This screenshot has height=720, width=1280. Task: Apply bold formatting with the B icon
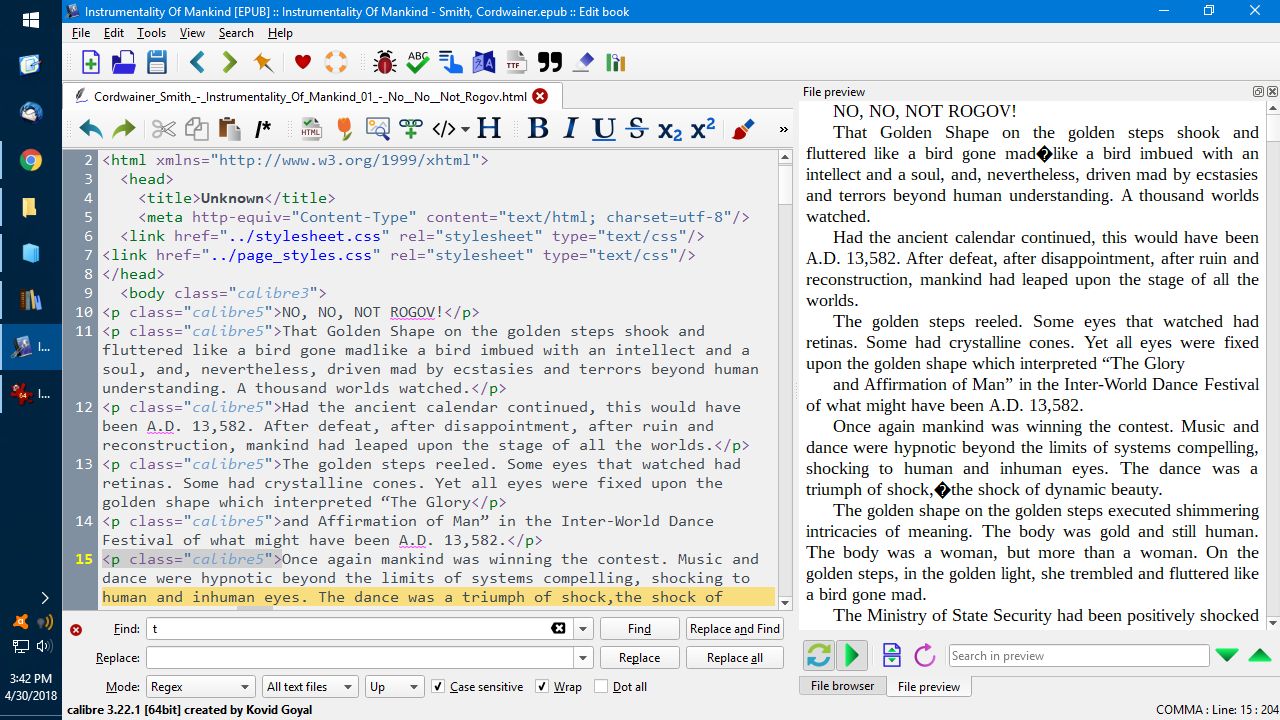pos(538,128)
